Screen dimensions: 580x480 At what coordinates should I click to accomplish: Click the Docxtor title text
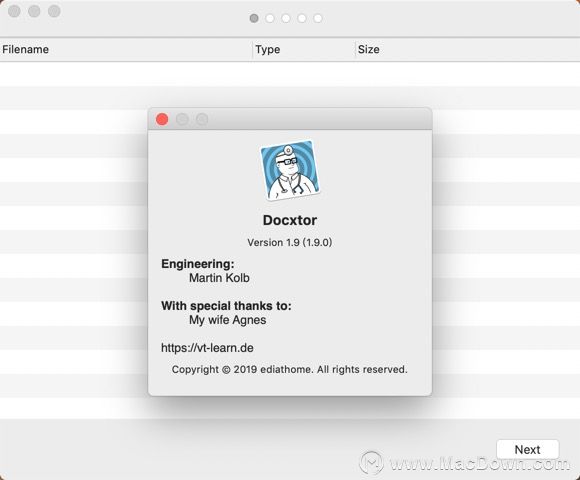[290, 220]
